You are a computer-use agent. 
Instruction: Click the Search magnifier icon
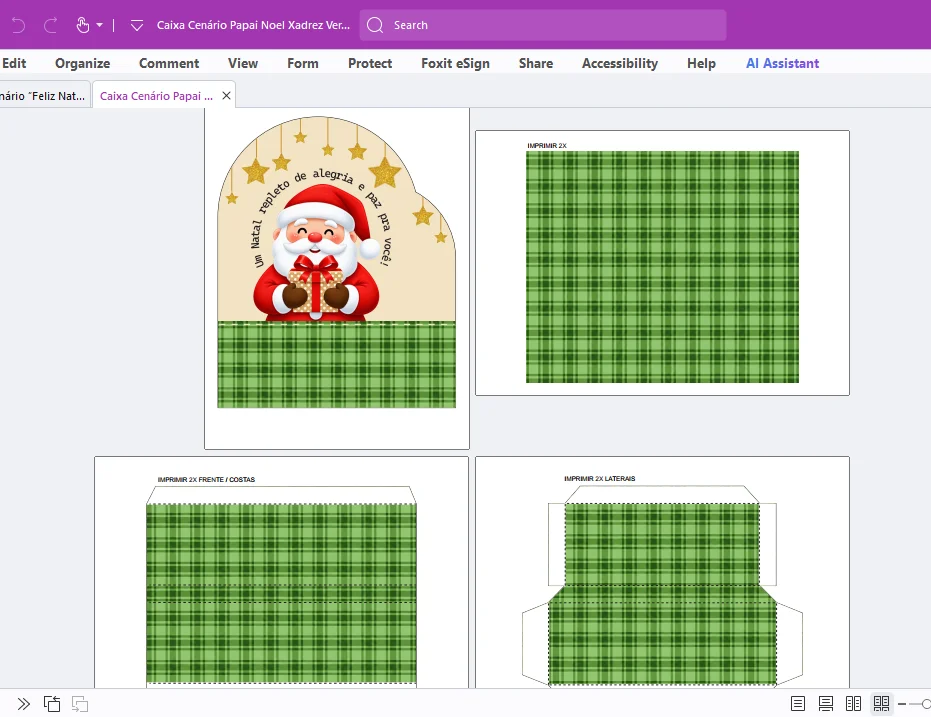point(375,25)
